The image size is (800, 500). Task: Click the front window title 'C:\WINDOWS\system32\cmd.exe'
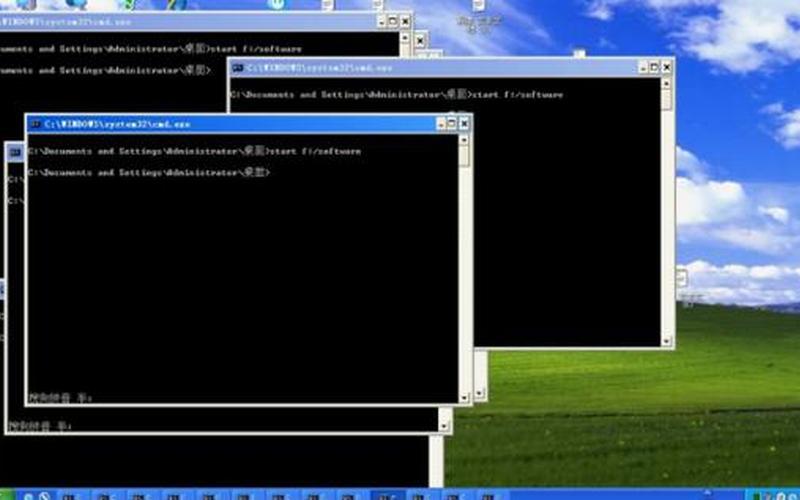pos(117,124)
